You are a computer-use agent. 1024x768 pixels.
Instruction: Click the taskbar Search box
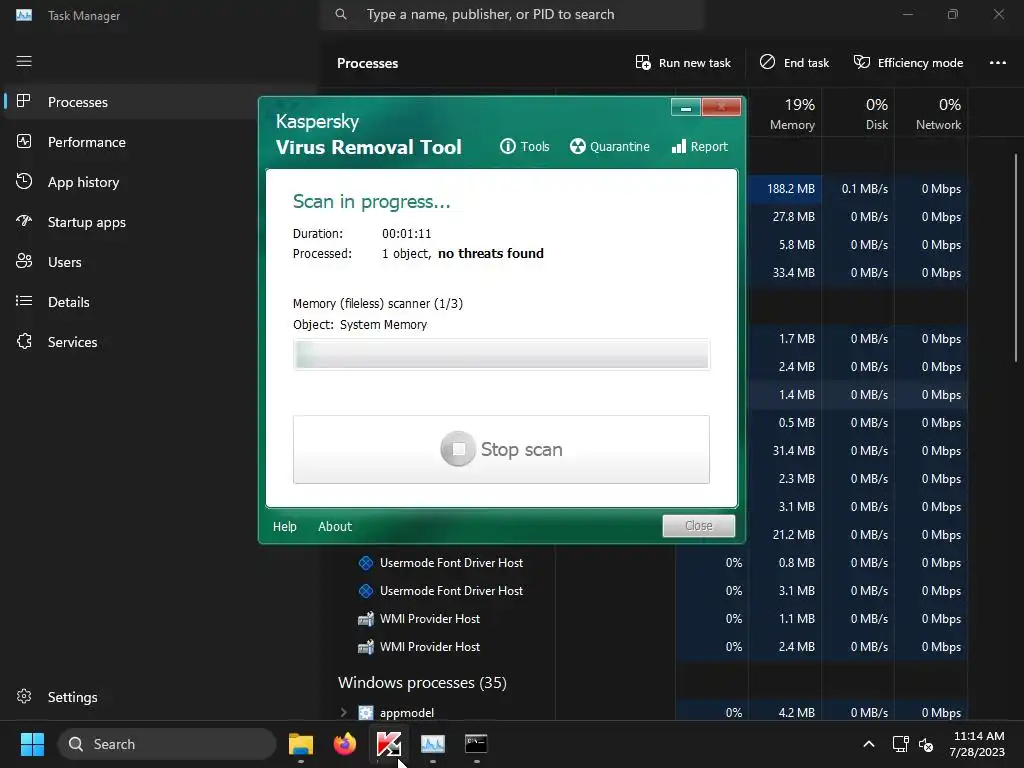coord(167,744)
